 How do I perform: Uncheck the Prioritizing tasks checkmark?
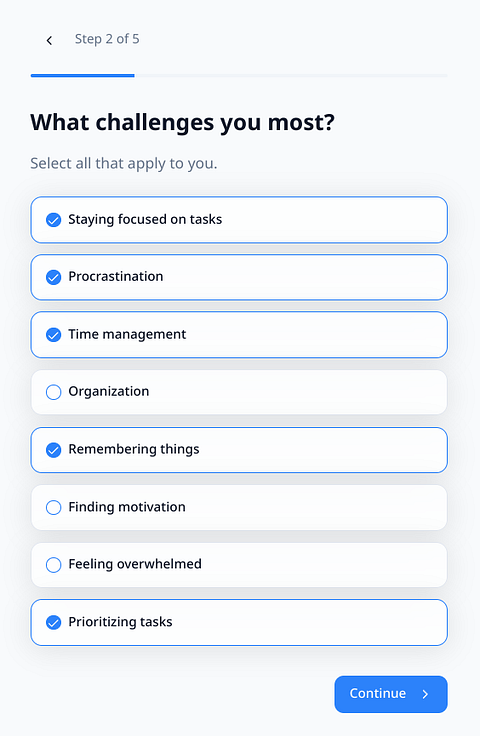pos(53,622)
